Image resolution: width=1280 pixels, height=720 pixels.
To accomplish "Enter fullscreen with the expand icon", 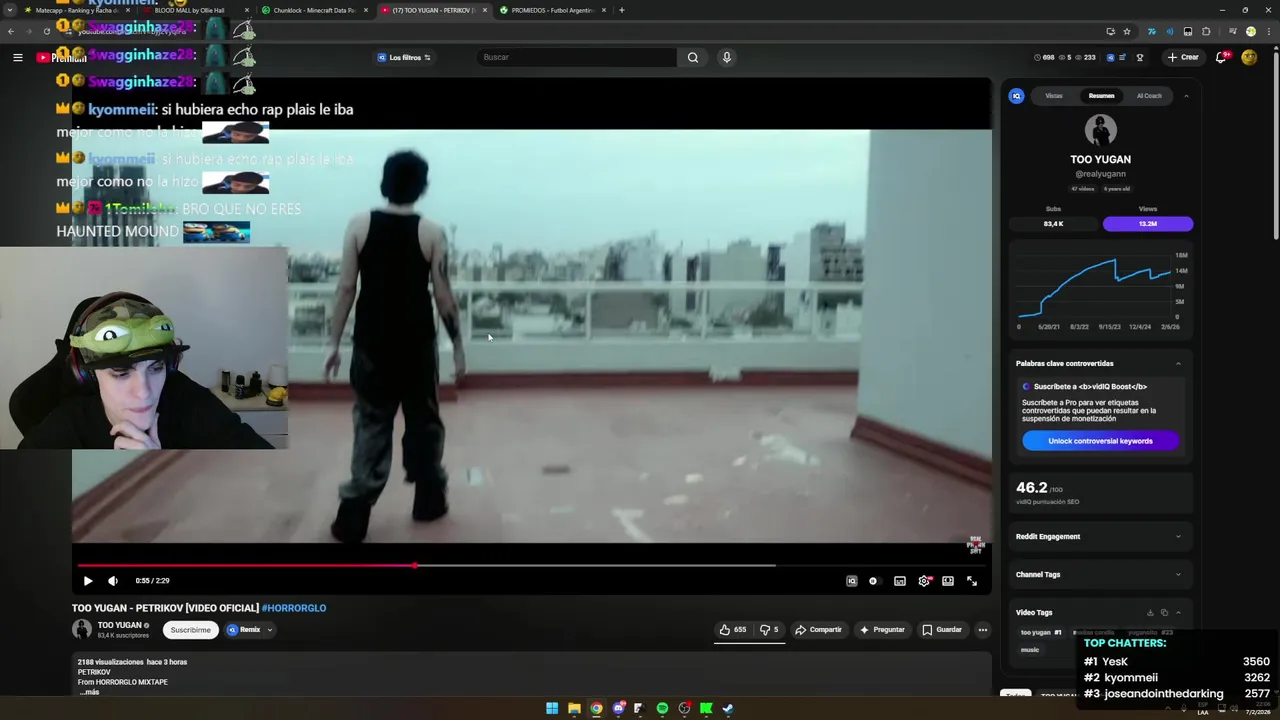I will tap(972, 581).
